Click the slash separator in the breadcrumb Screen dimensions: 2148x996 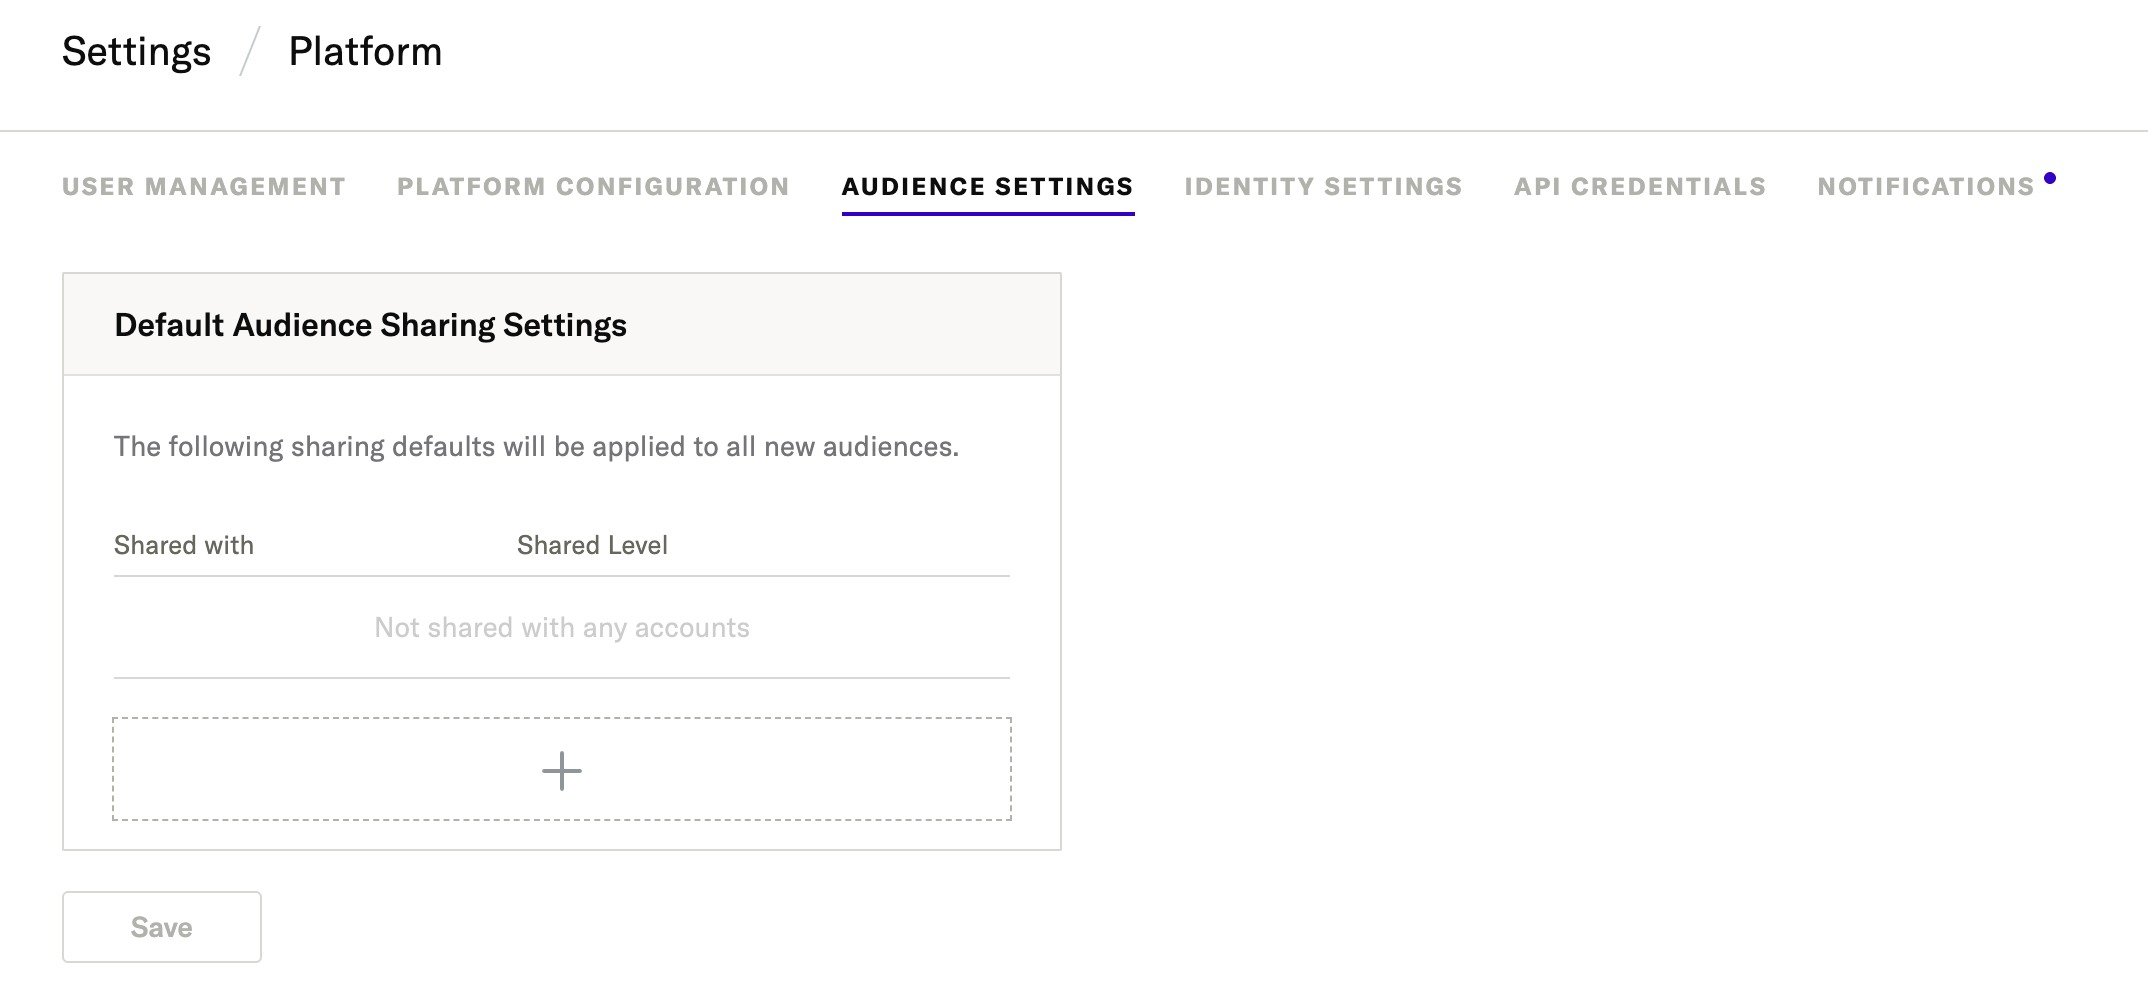[250, 52]
